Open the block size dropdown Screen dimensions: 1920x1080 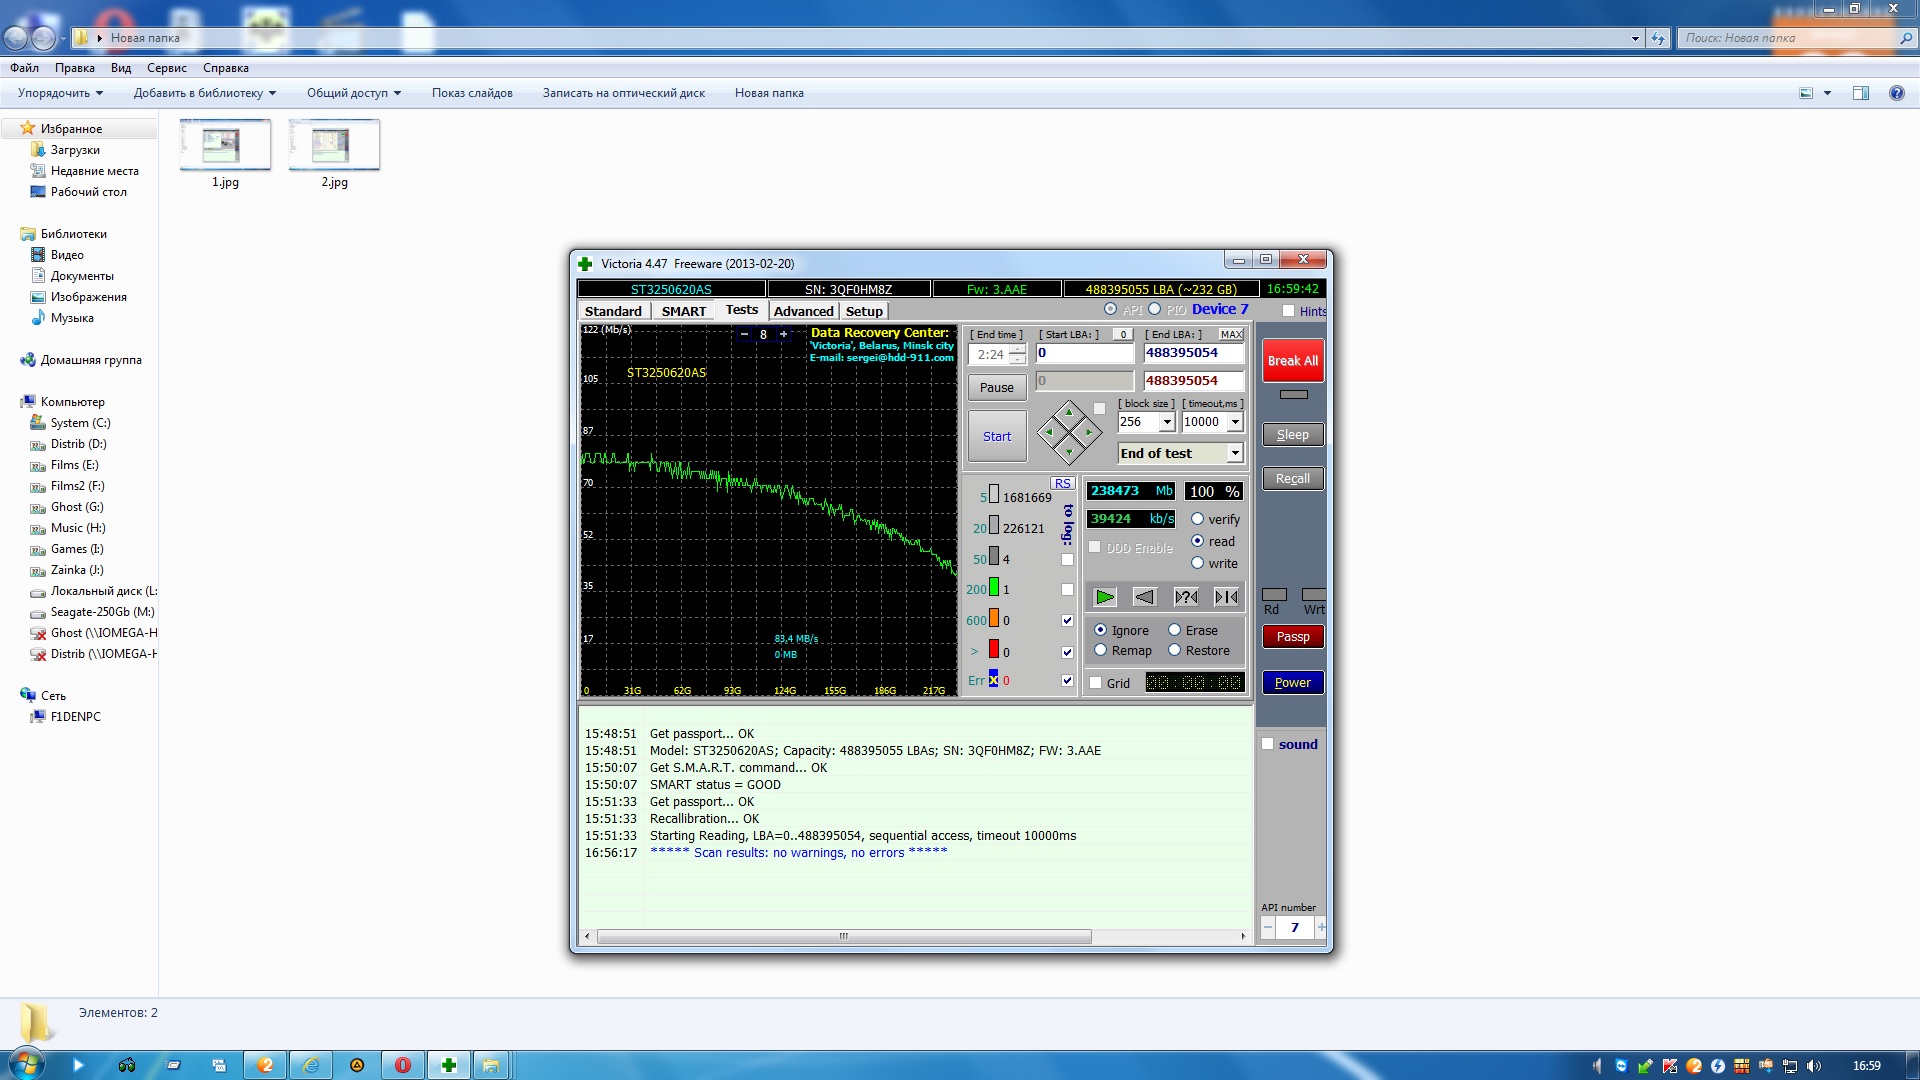point(1166,422)
